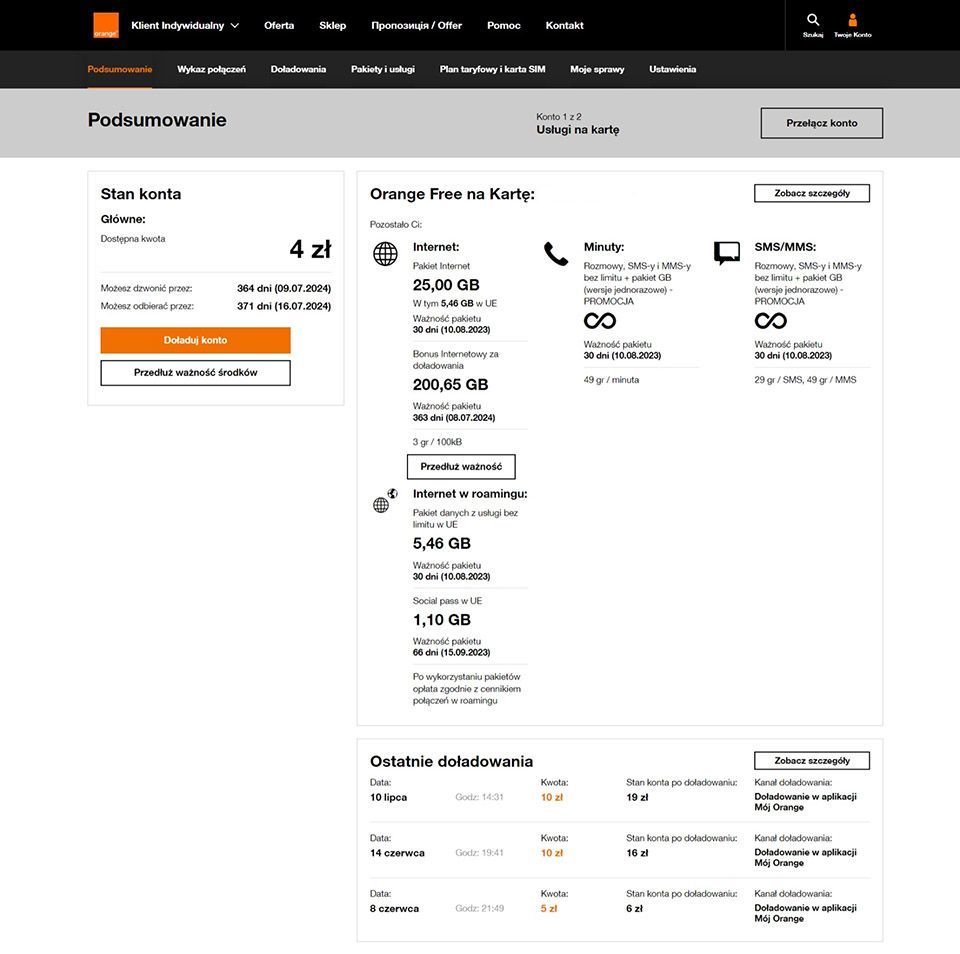Open search with the magnifier icon
The width and height of the screenshot is (960, 954).
tap(813, 20)
